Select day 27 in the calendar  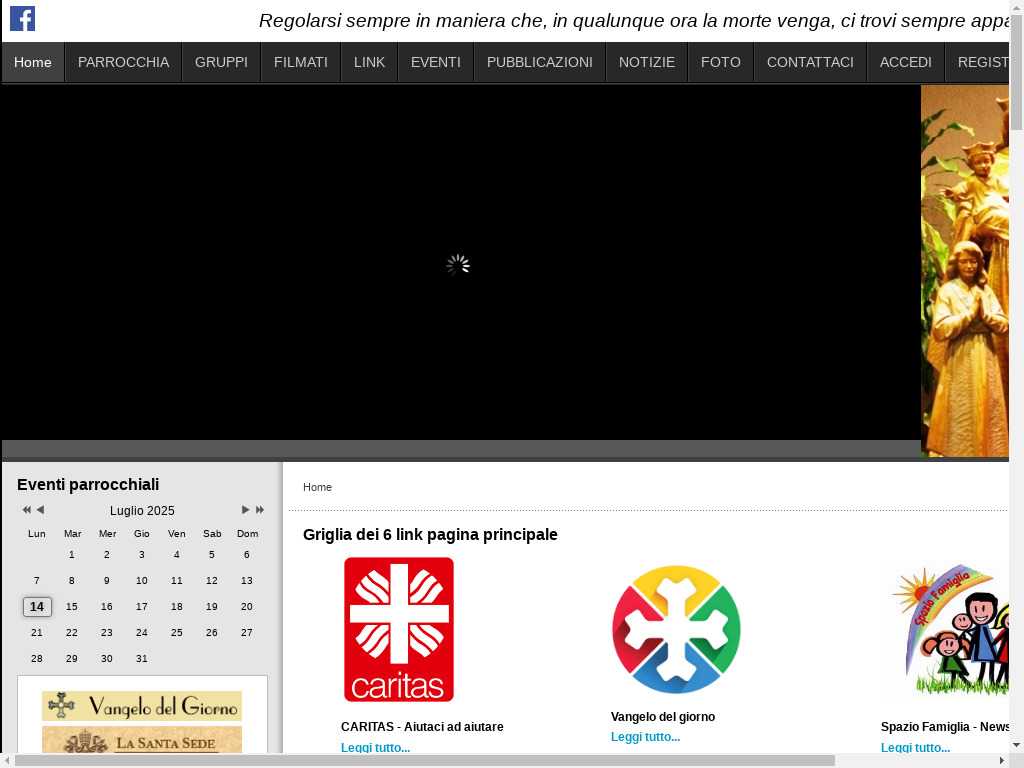pos(247,633)
